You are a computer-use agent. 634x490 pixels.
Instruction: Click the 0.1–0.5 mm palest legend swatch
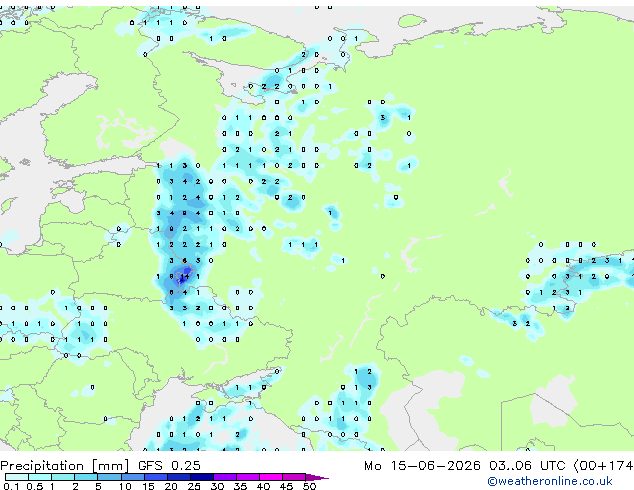coord(17,477)
